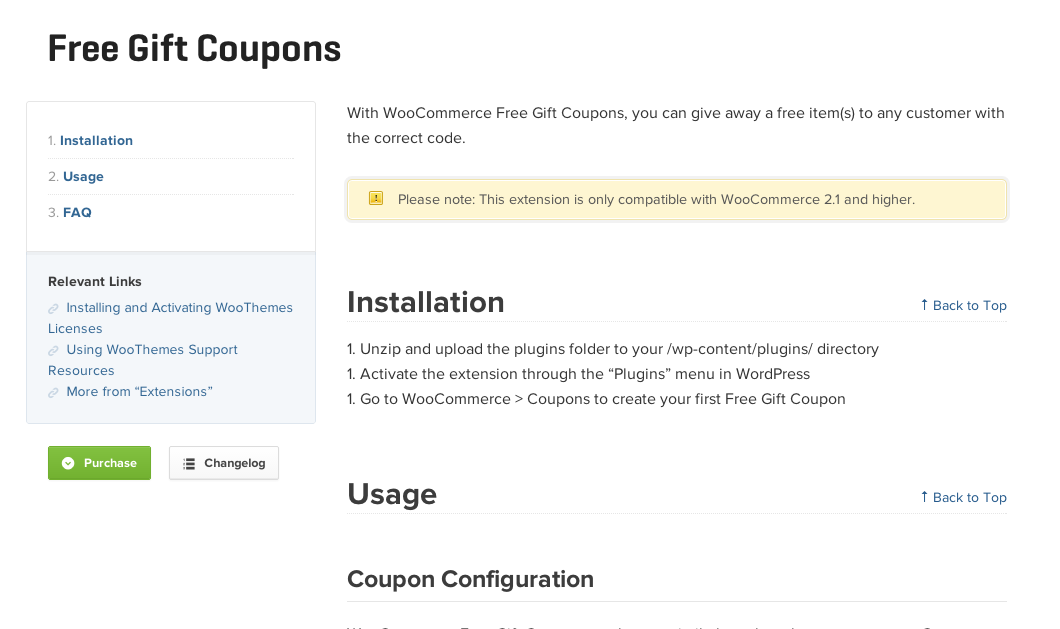Open Installing and Activating WooThemes Licenses link
Viewport: 1060px width, 629px height.
pos(170,318)
